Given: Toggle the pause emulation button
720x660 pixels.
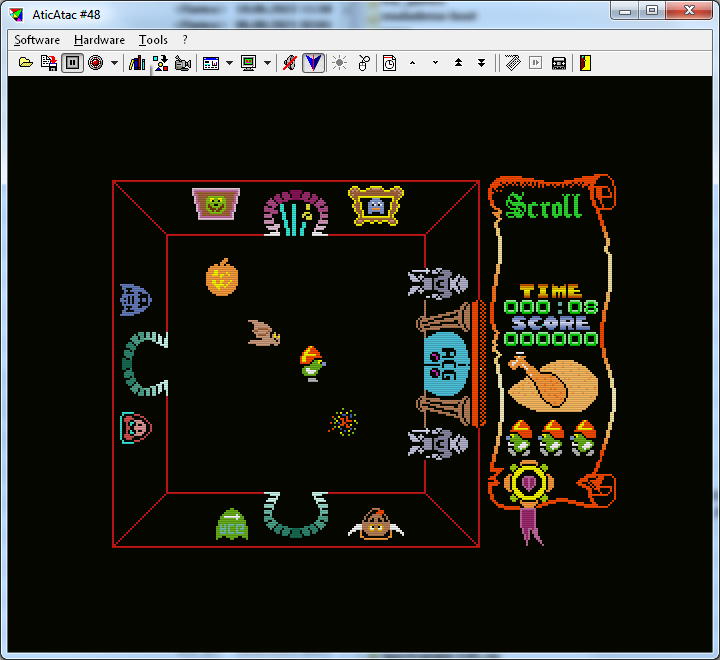Looking at the screenshot, I should point(73,63).
